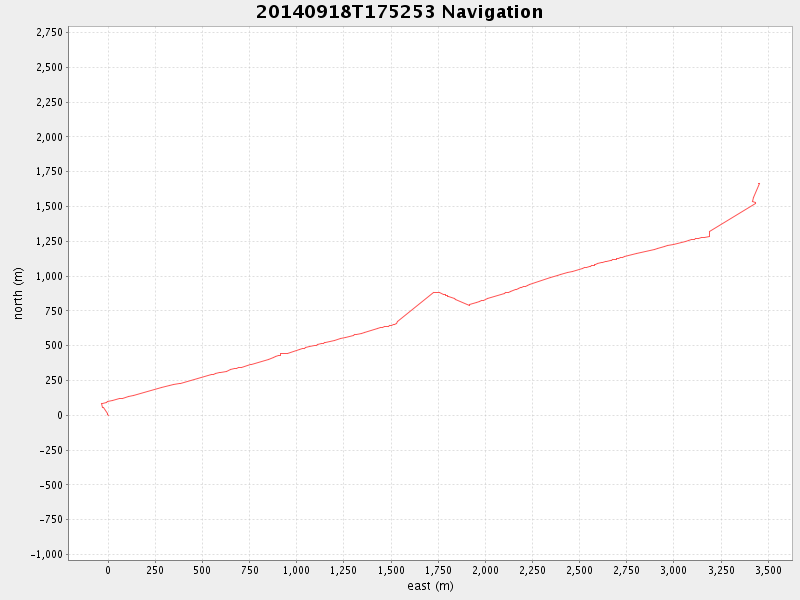This screenshot has height=600, width=800.
Task: Click the 'north (m)' y-axis label
Action: (x=18, y=293)
